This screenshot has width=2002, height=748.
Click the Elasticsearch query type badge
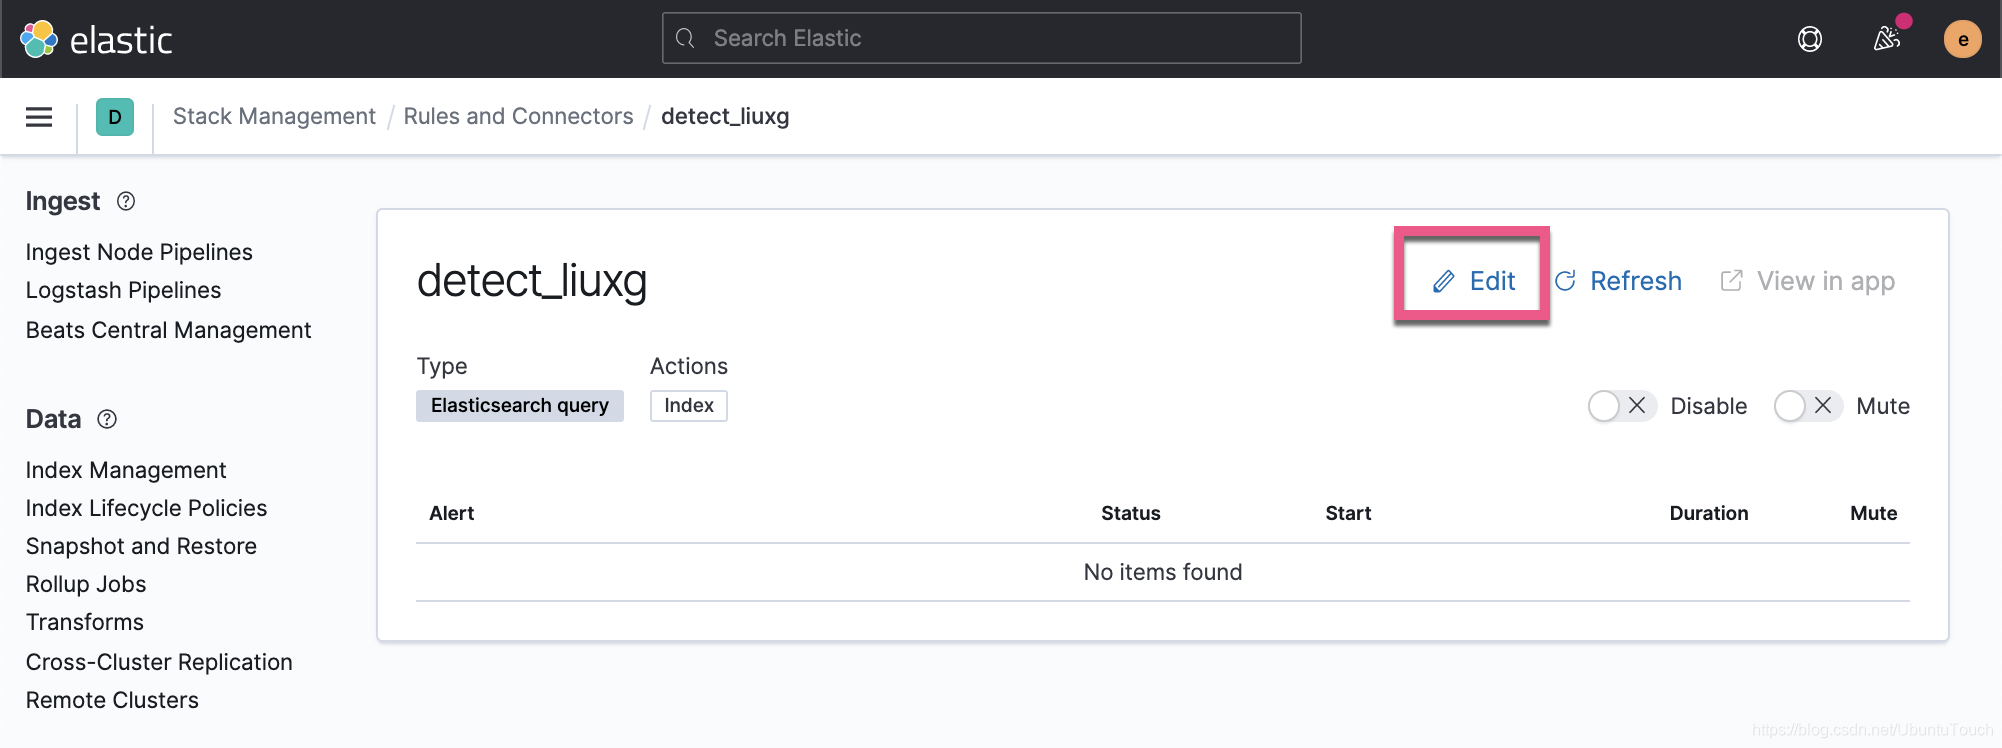(520, 405)
